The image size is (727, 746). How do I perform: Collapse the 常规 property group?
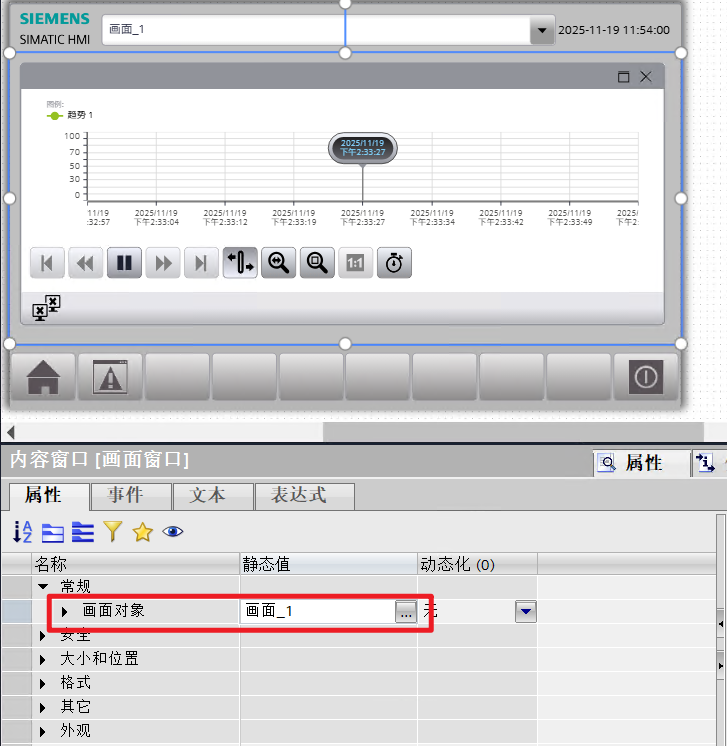click(43, 587)
